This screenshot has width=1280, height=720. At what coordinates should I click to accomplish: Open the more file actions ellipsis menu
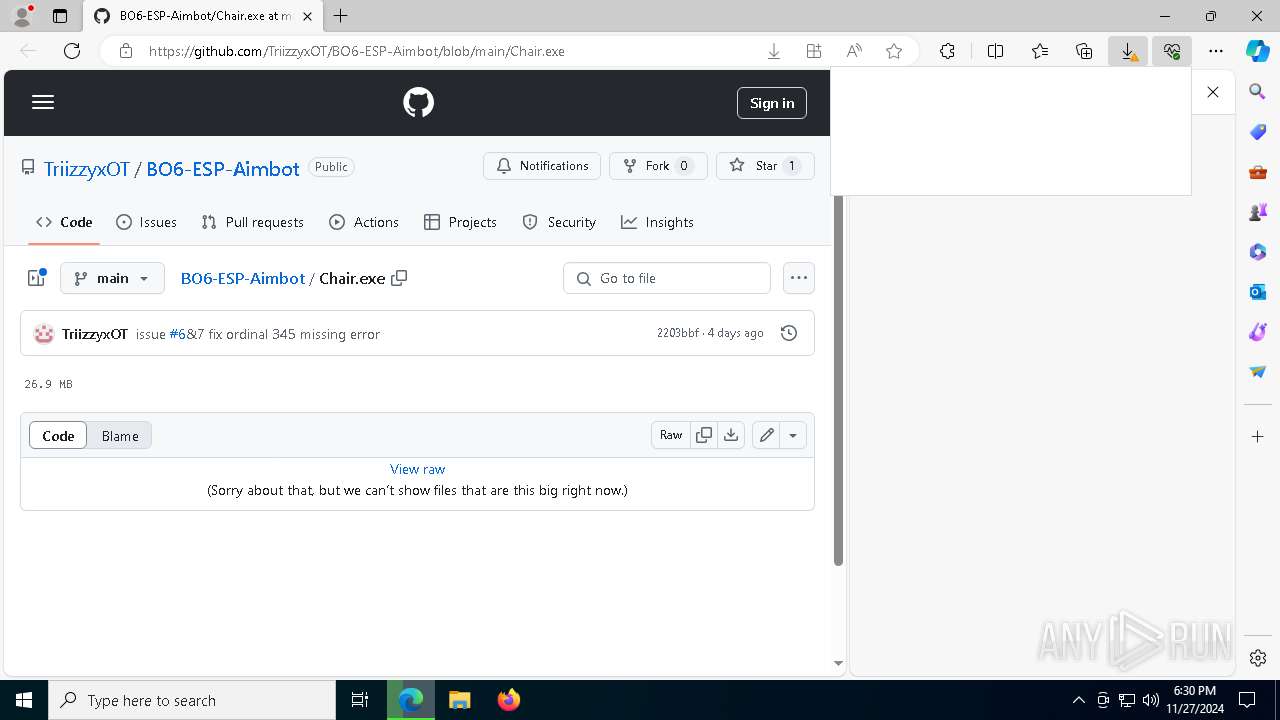tap(798, 278)
